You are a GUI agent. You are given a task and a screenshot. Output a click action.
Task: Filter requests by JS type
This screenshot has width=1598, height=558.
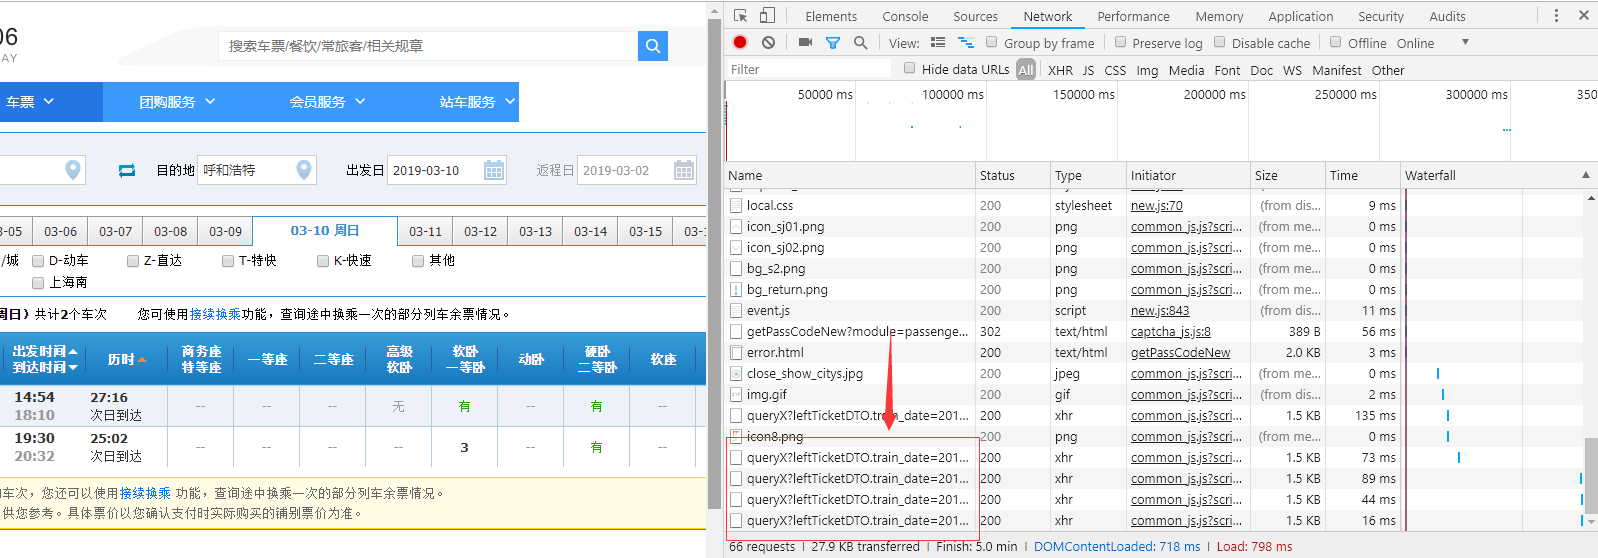point(1088,70)
